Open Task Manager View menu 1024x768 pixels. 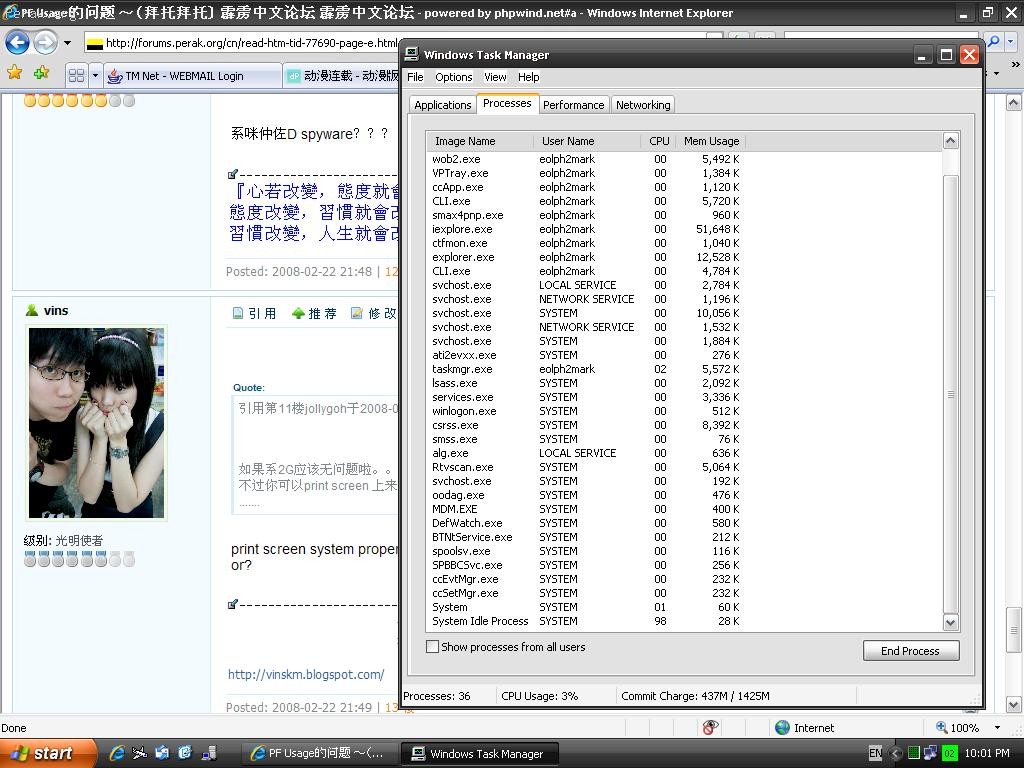click(495, 77)
